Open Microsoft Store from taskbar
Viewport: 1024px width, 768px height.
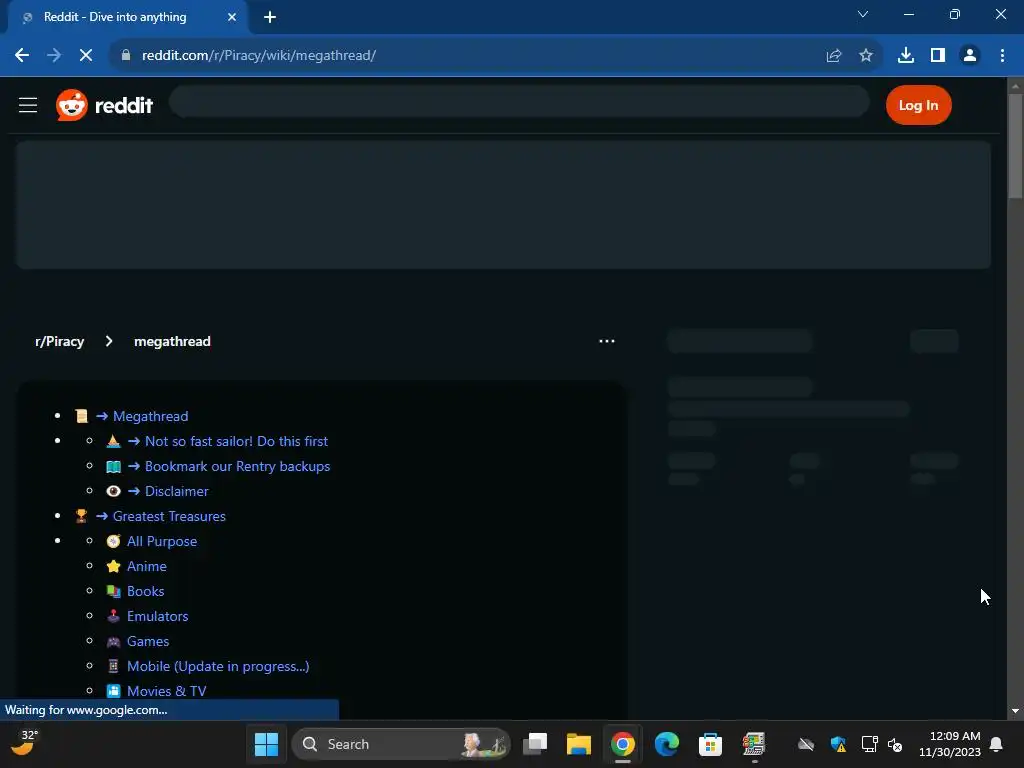711,744
